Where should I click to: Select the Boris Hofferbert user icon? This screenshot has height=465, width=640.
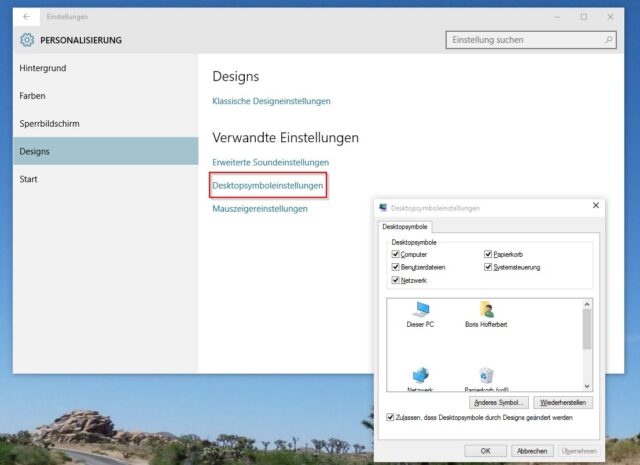tap(486, 310)
